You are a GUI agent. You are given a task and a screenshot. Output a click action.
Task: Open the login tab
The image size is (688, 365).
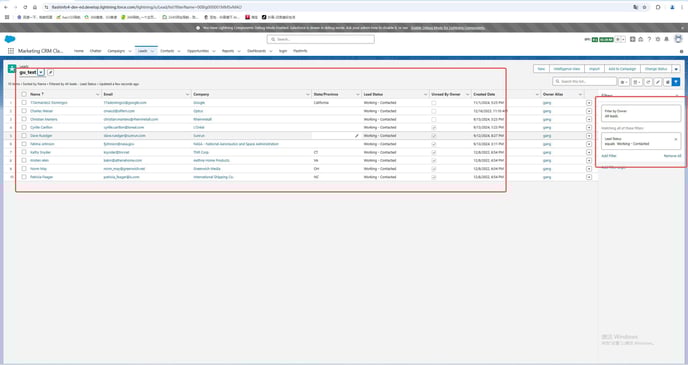coord(283,51)
